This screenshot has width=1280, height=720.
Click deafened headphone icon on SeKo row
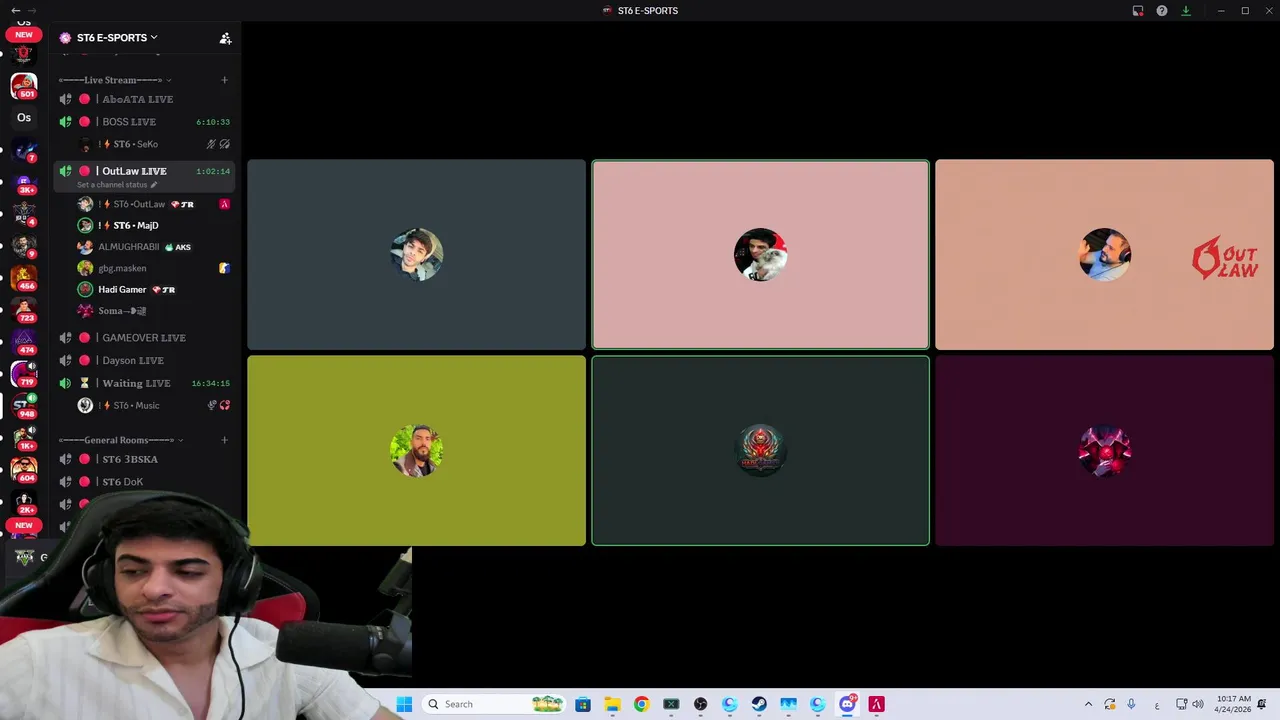coord(225,144)
